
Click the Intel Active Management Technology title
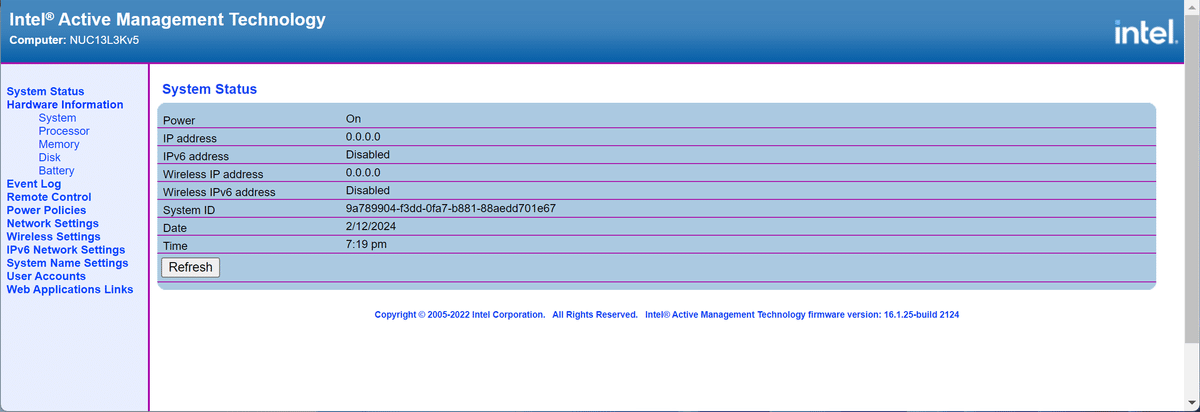click(x=167, y=18)
